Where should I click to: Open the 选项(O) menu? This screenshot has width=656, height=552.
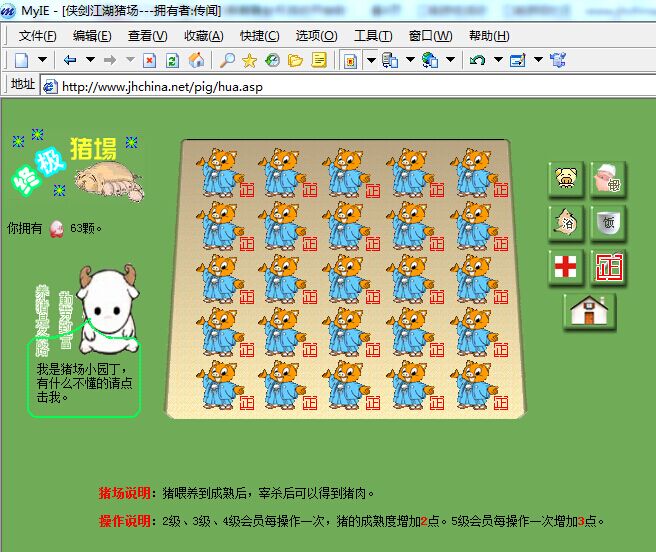point(316,36)
